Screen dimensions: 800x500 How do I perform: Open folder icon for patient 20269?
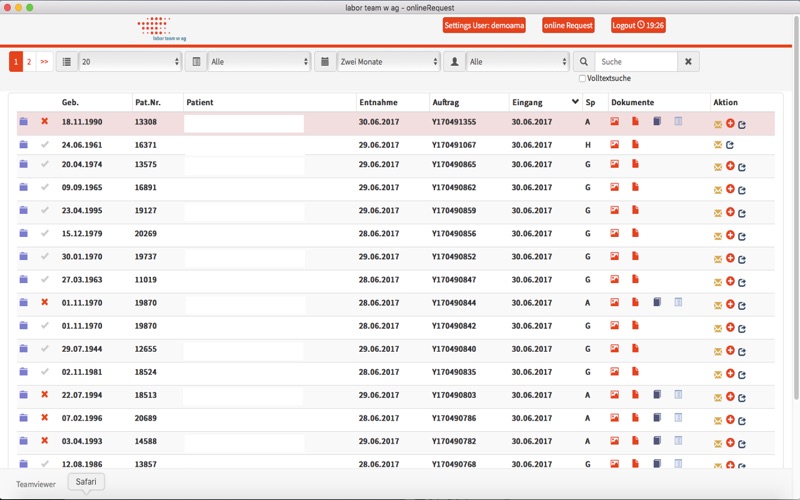[x=23, y=233]
